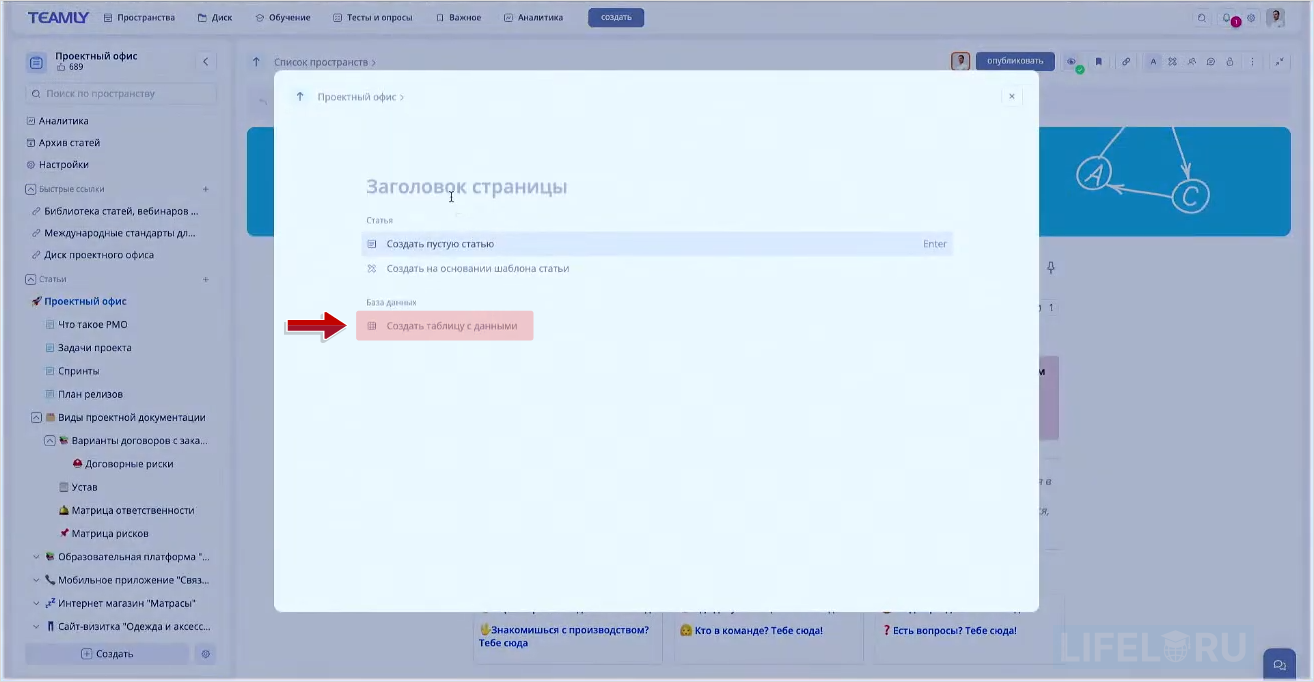
Task: Click the user avatar in the top right
Action: tap(1275, 17)
